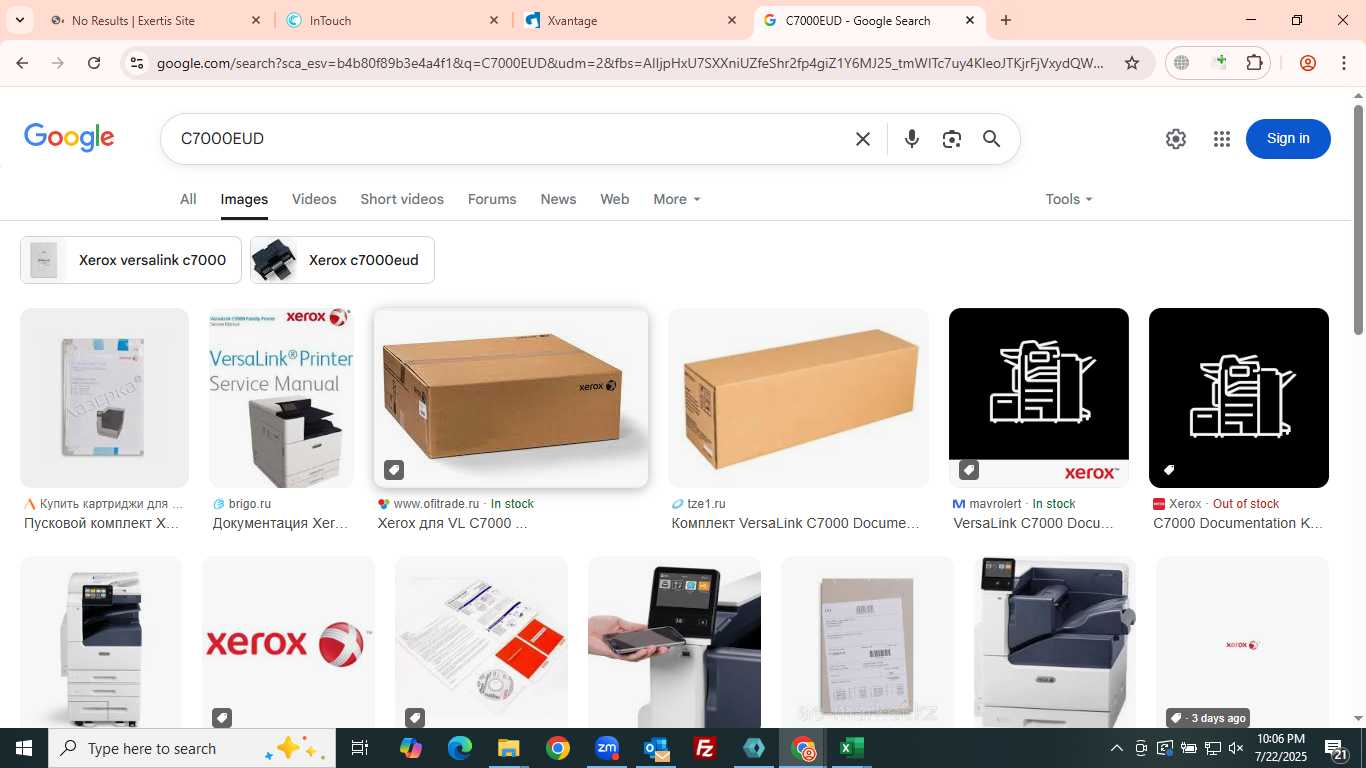The height and width of the screenshot is (768, 1366).
Task: Open the Xerox Out of stock product image
Action: (x=1239, y=398)
